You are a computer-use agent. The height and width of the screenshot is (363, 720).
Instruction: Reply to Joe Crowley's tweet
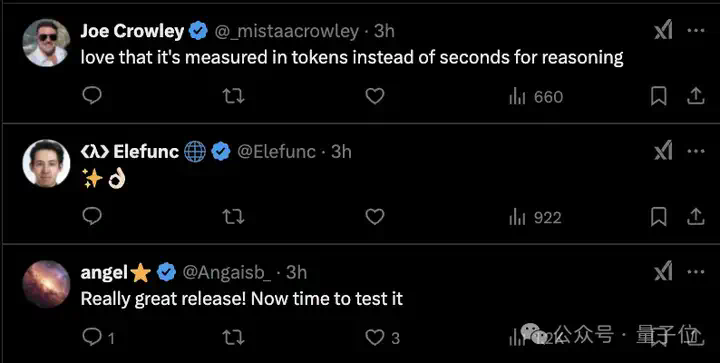92,96
